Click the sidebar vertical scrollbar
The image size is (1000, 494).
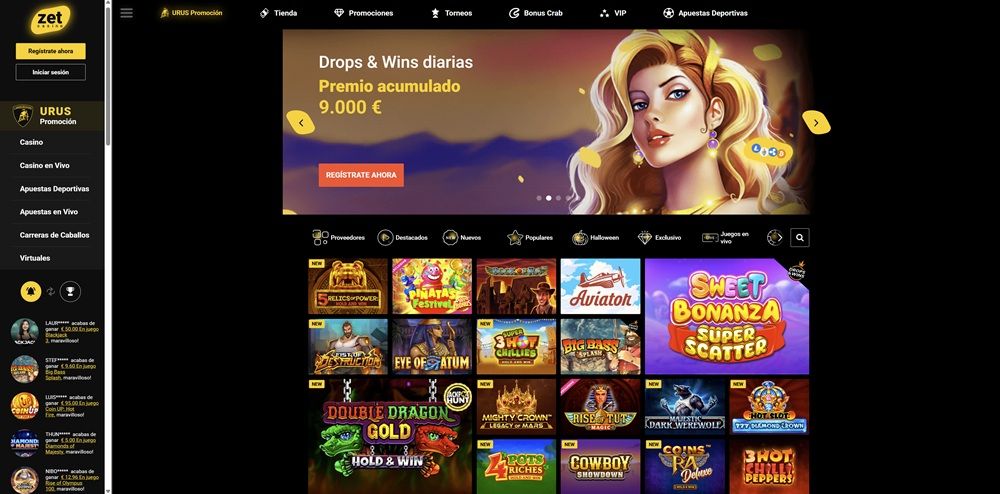pyautogui.click(x=108, y=75)
